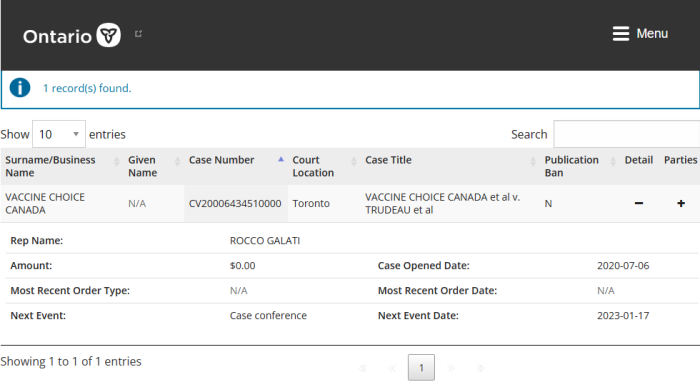Screen dimensions: 700x387
Task: Sort by Case Title column
Action: click(450, 166)
